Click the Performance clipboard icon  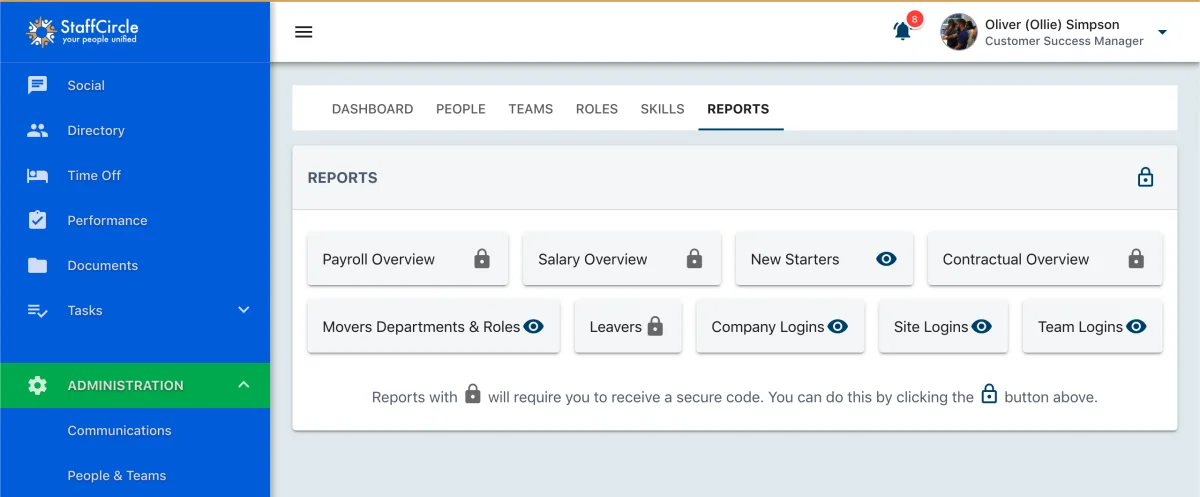click(38, 220)
